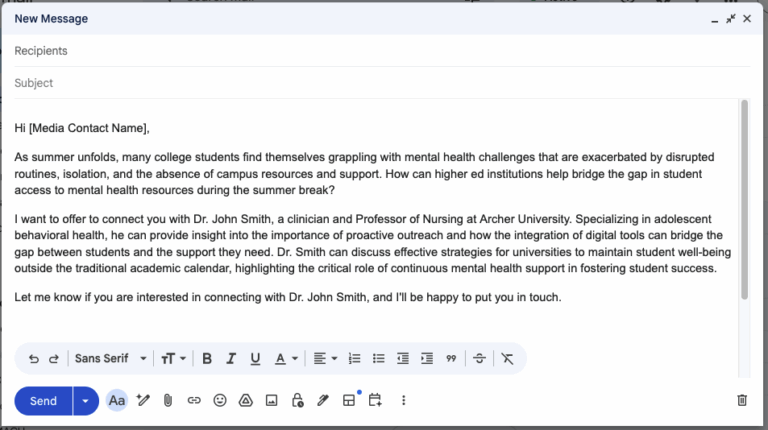Remove formatting from selection
Screen dimensions: 768x430
tap(507, 358)
